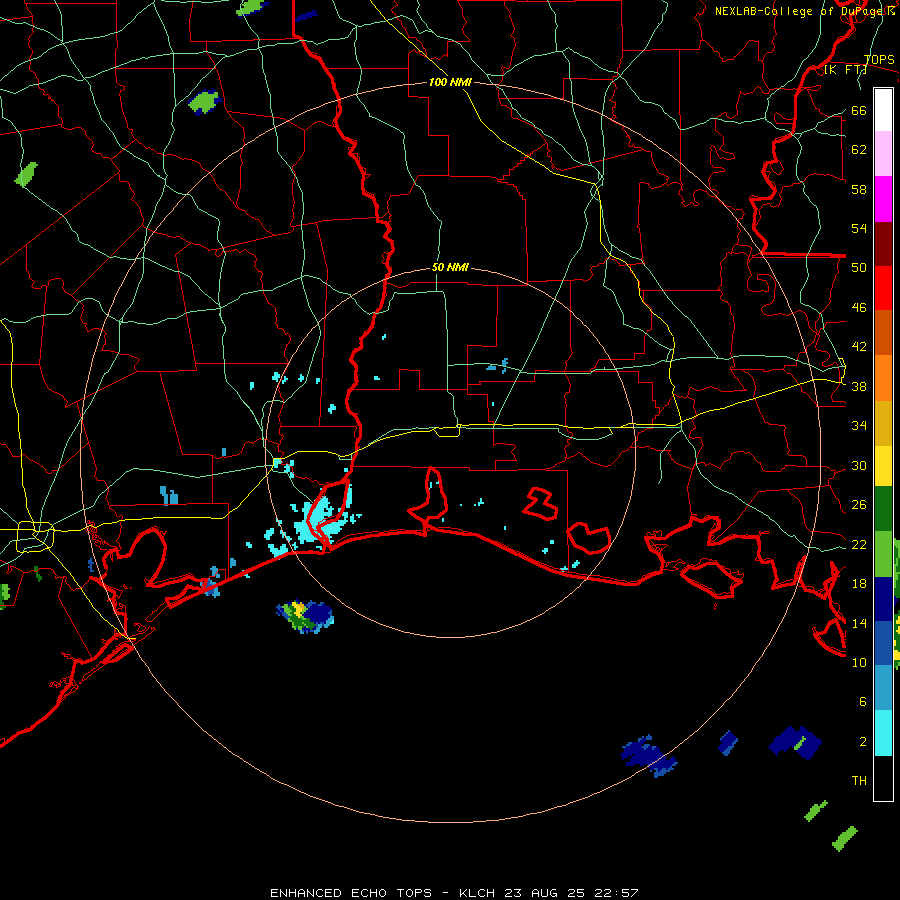Click the offshore storm cell with yellow core

click(305, 616)
